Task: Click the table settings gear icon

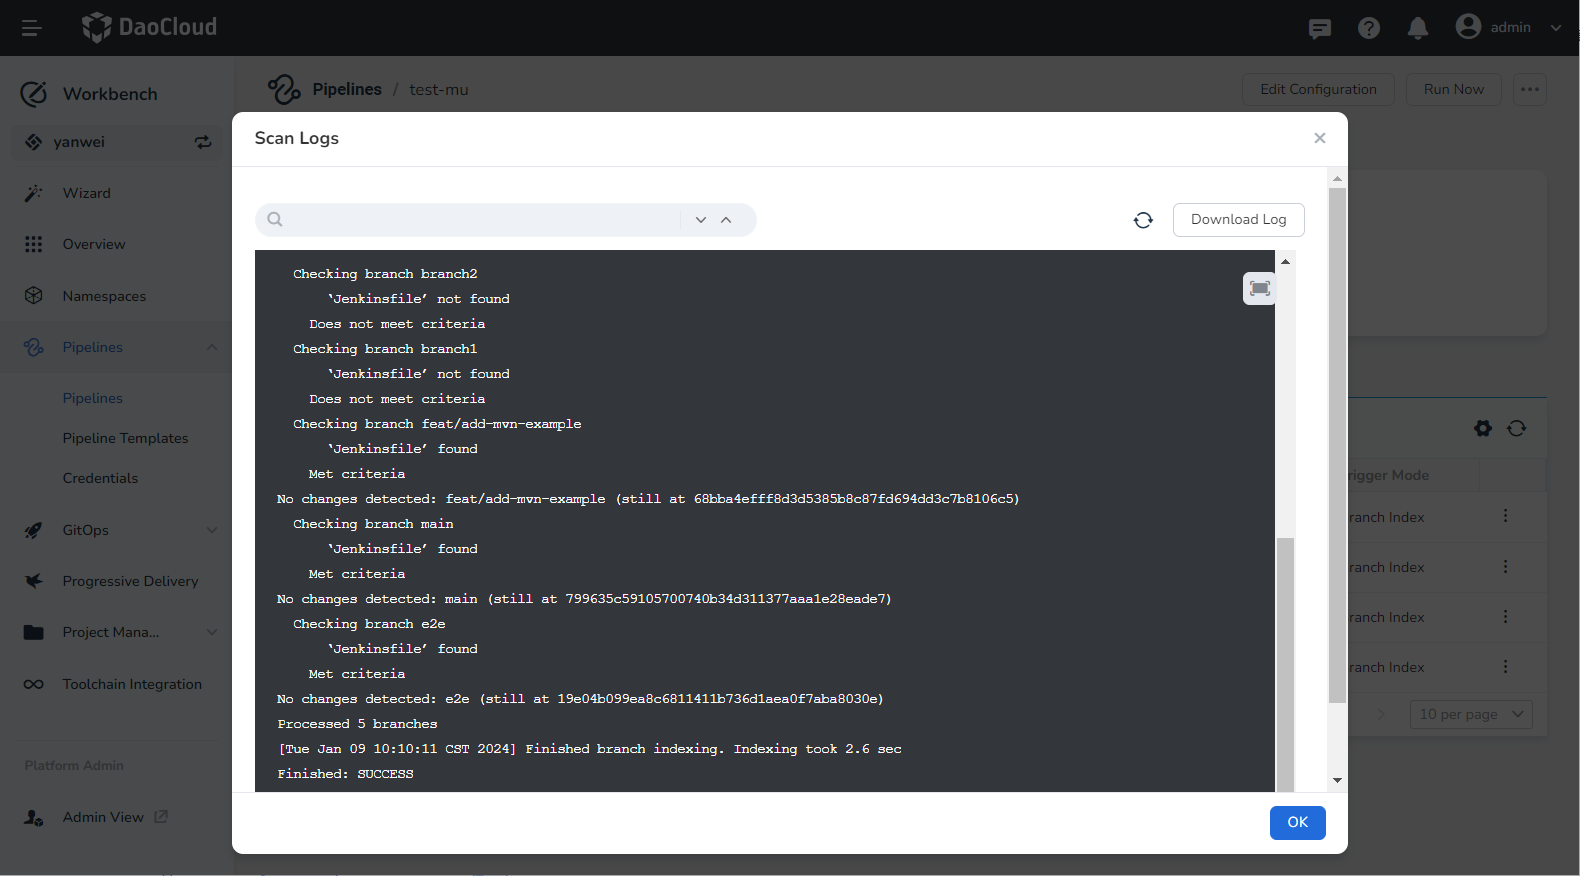Action: point(1482,428)
